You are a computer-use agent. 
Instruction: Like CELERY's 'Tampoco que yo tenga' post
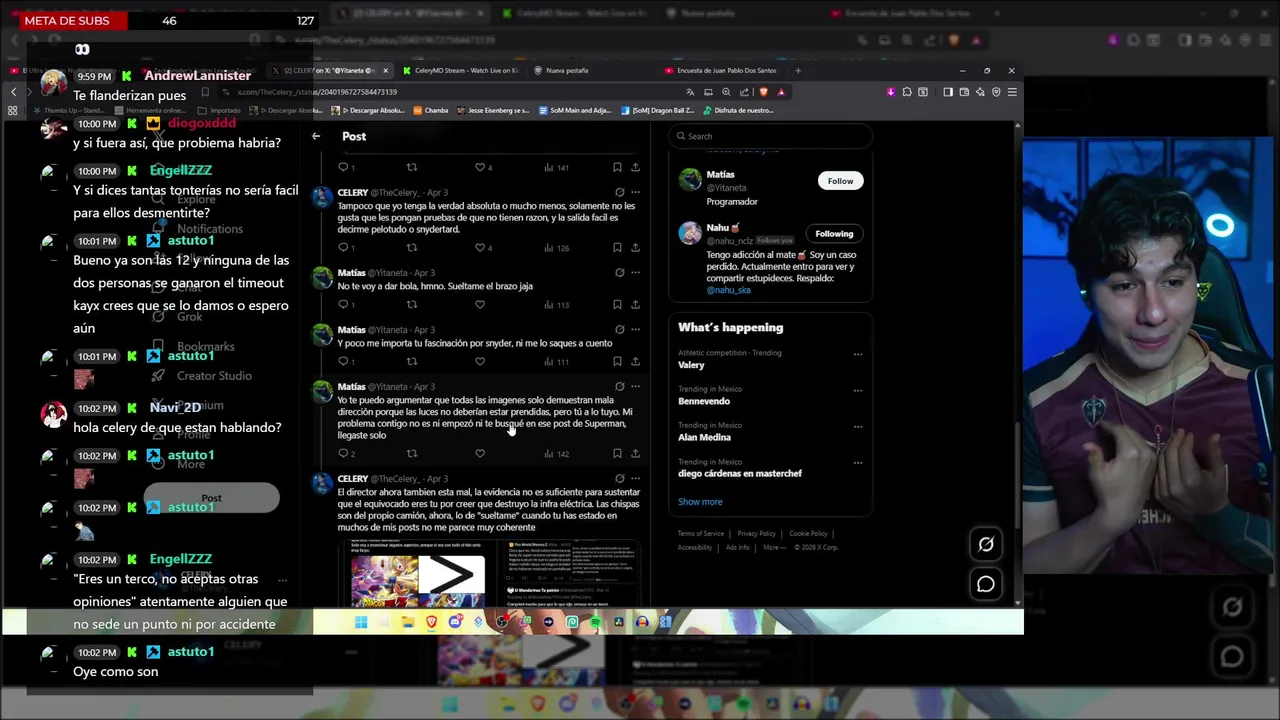click(480, 247)
